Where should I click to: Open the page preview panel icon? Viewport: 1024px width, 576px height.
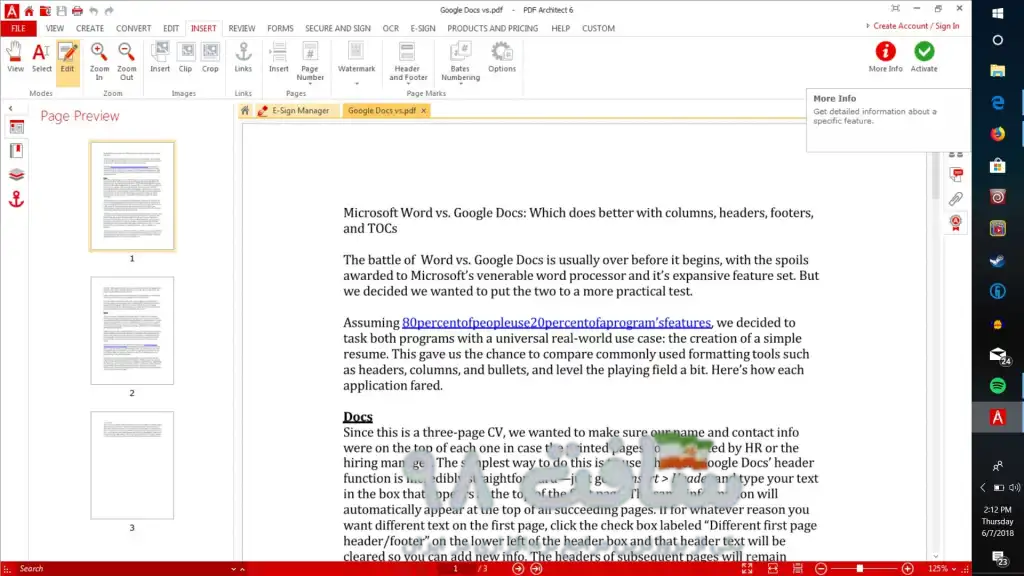point(16,127)
